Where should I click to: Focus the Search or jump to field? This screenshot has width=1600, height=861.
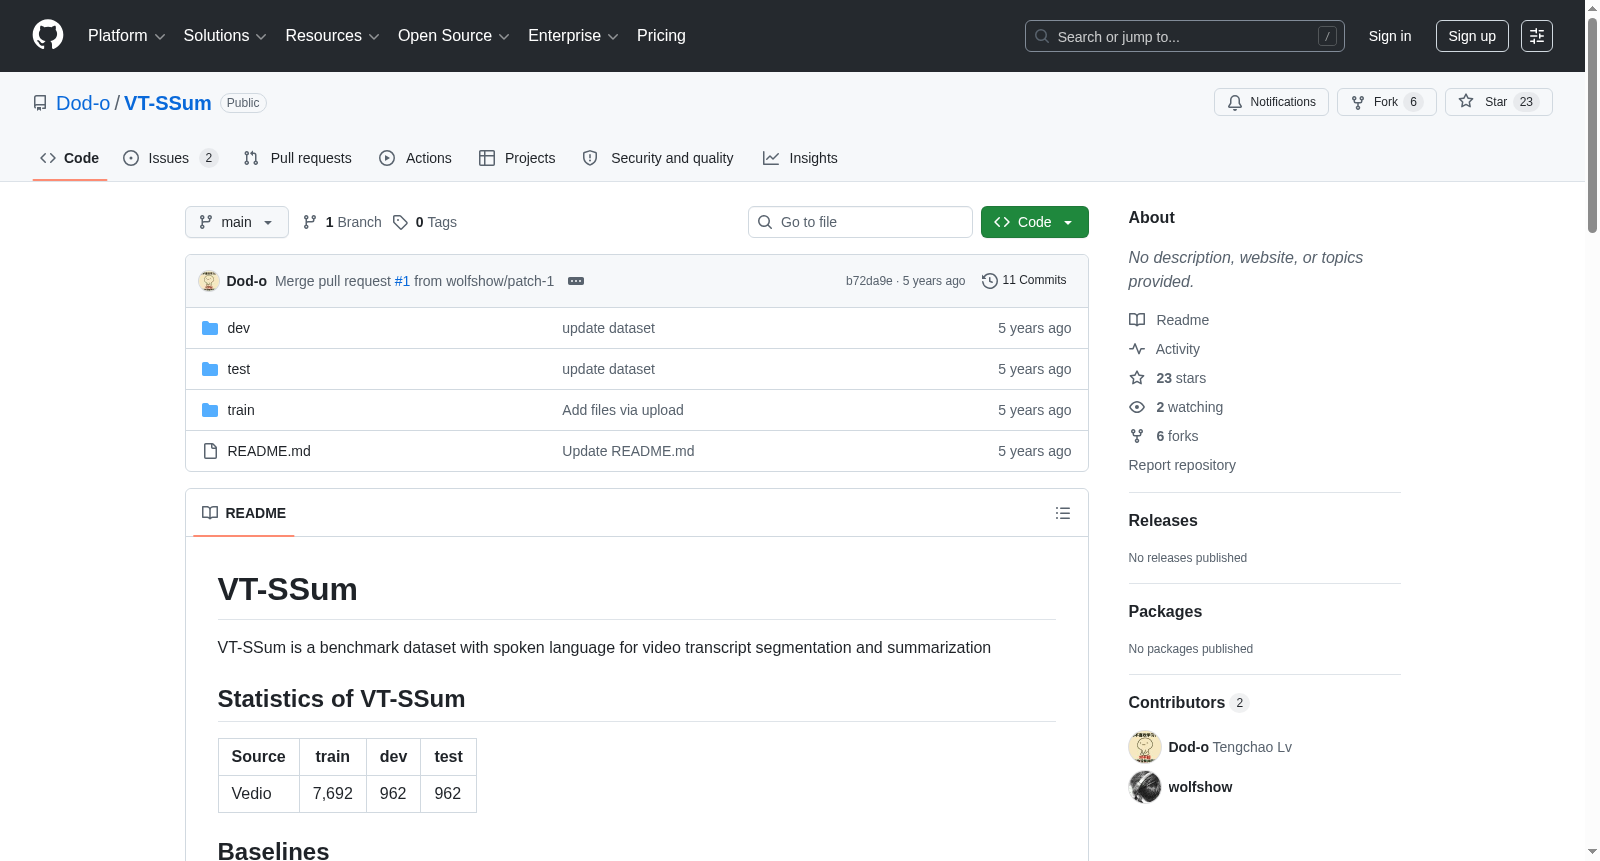point(1185,36)
